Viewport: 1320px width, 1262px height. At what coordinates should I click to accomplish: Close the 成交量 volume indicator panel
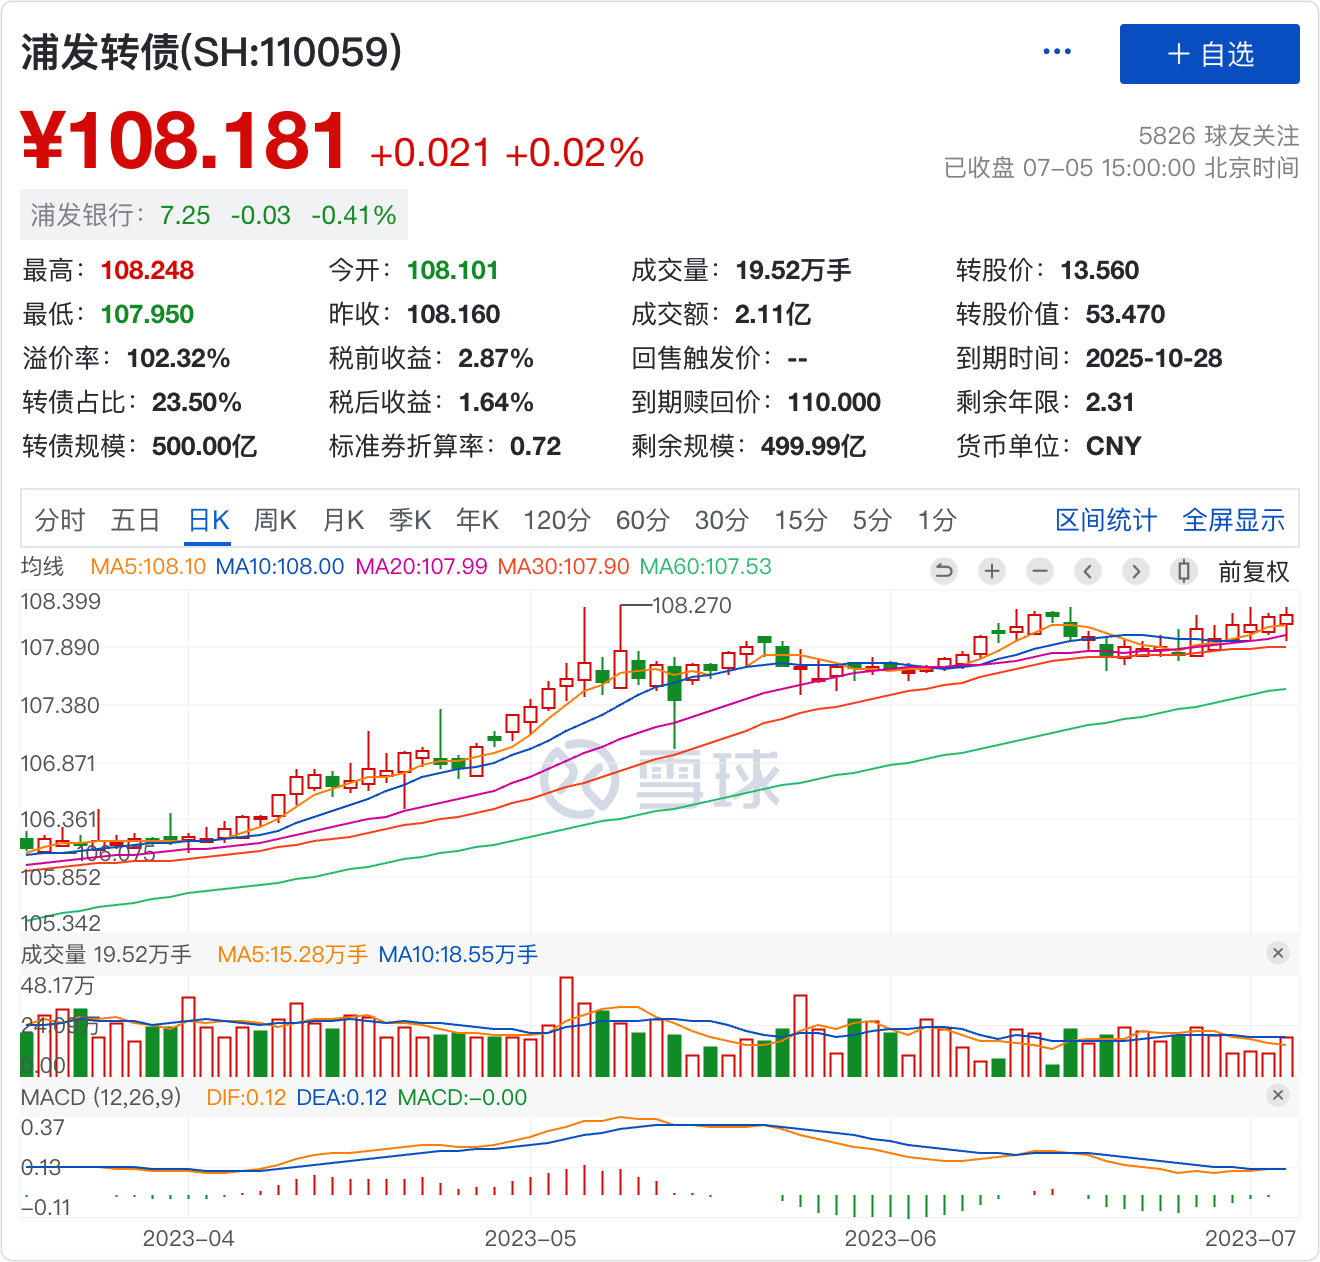[1278, 953]
